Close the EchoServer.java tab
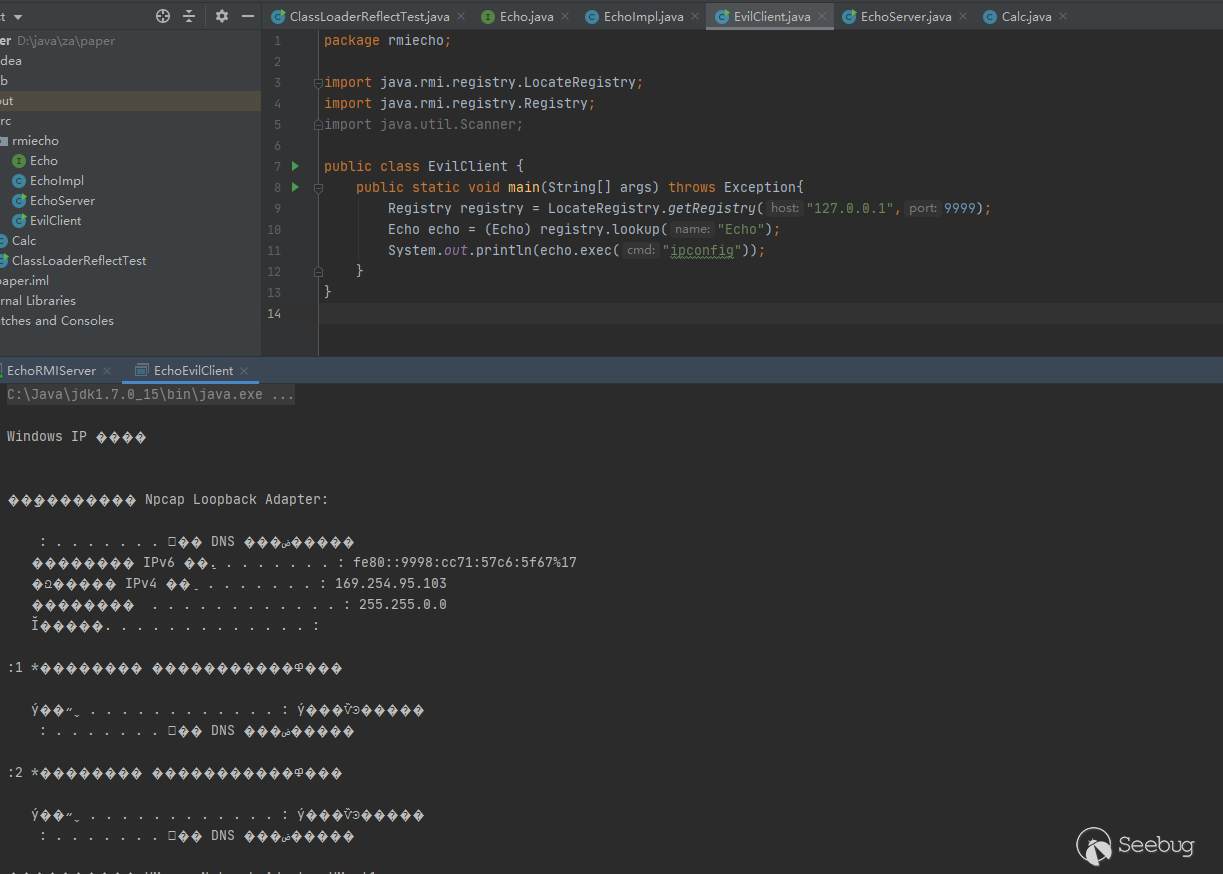Viewport: 1223px width, 874px height. [x=963, y=17]
